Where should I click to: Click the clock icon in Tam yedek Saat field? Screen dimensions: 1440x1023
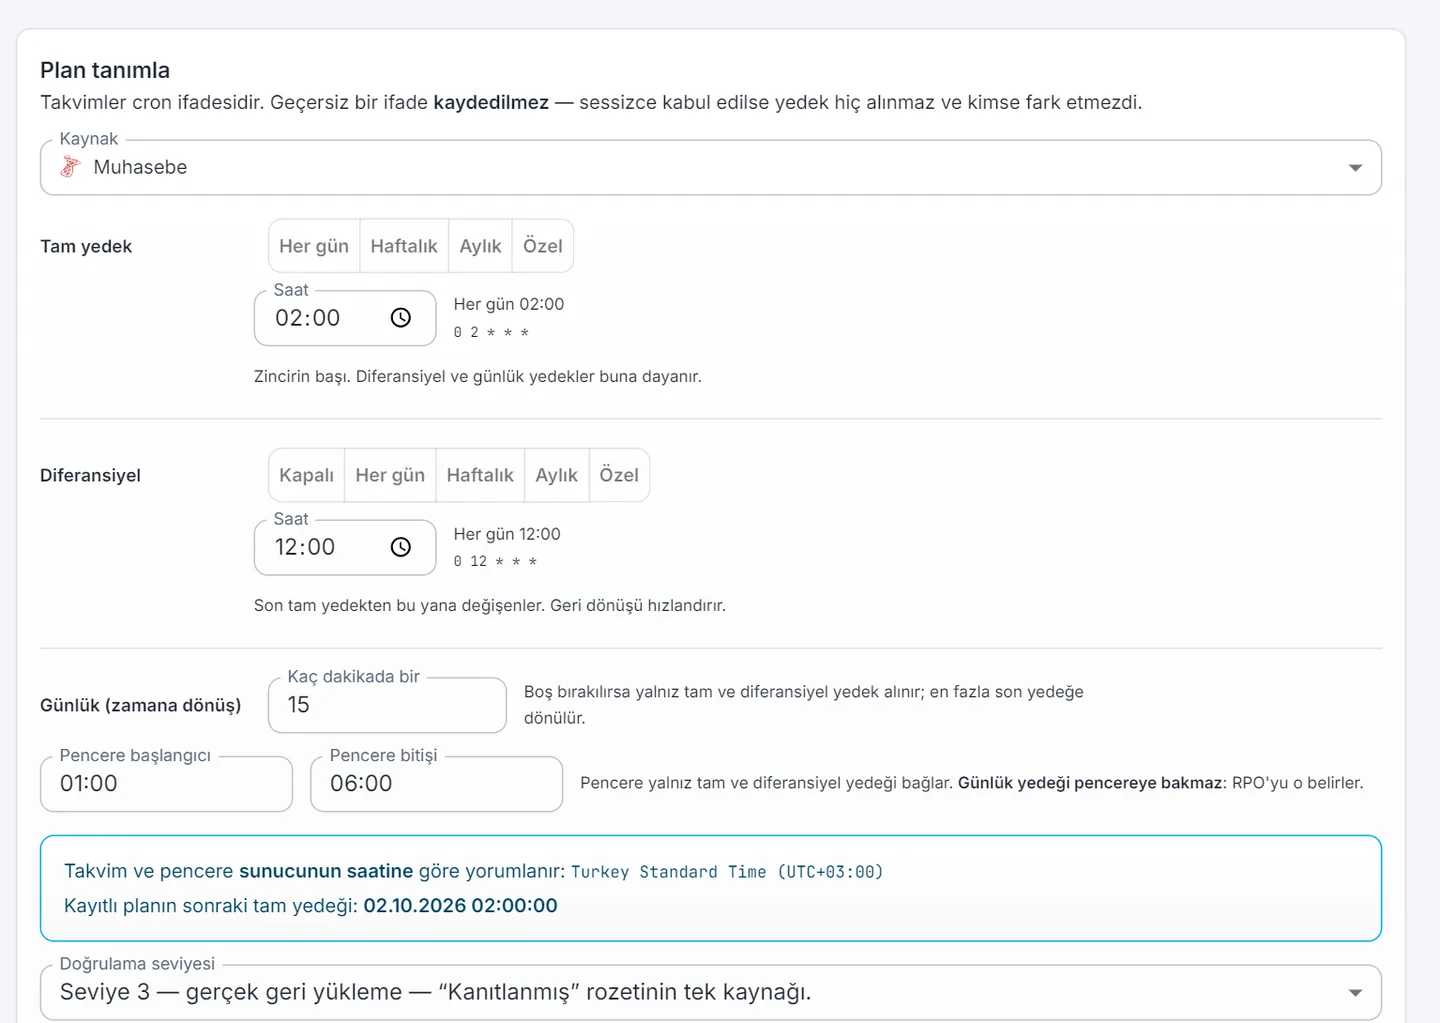[401, 318]
